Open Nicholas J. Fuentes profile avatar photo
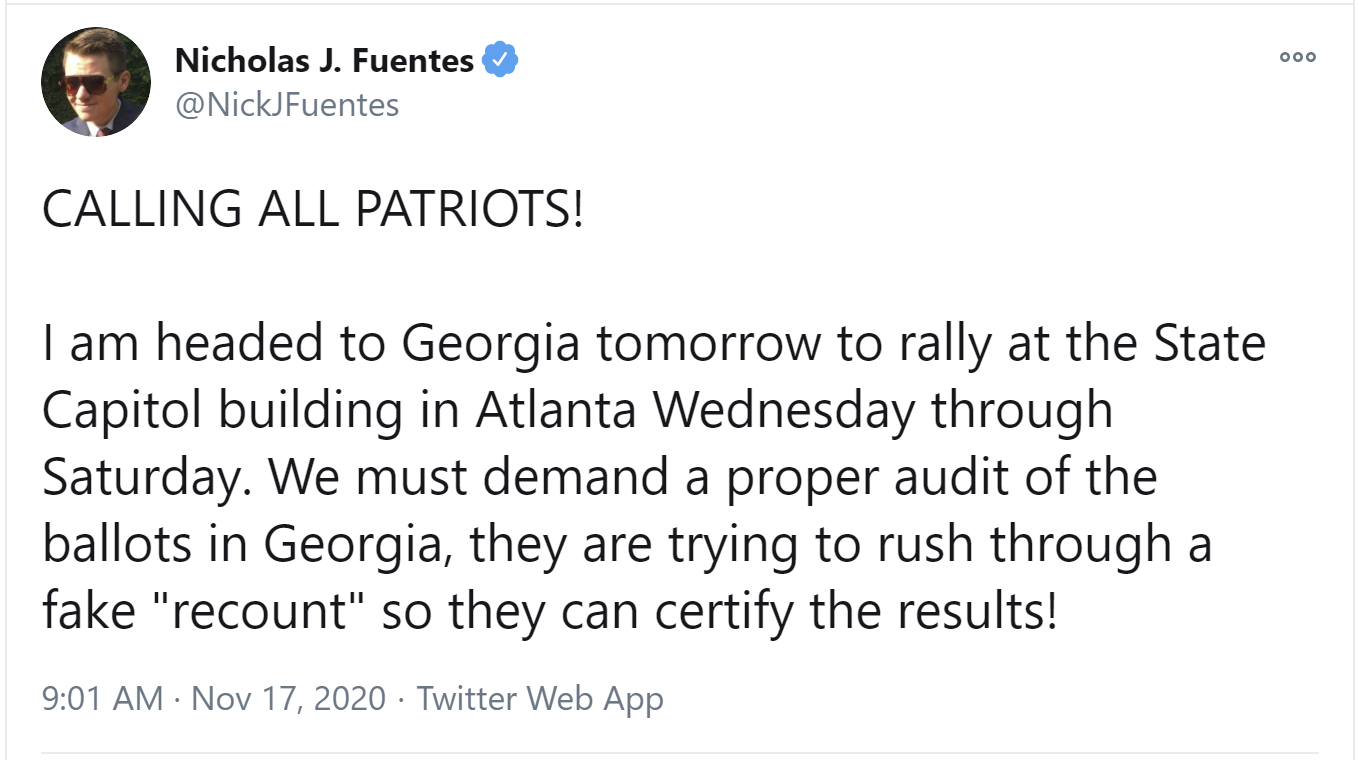Viewport: 1359px width, 760px height. [96, 82]
